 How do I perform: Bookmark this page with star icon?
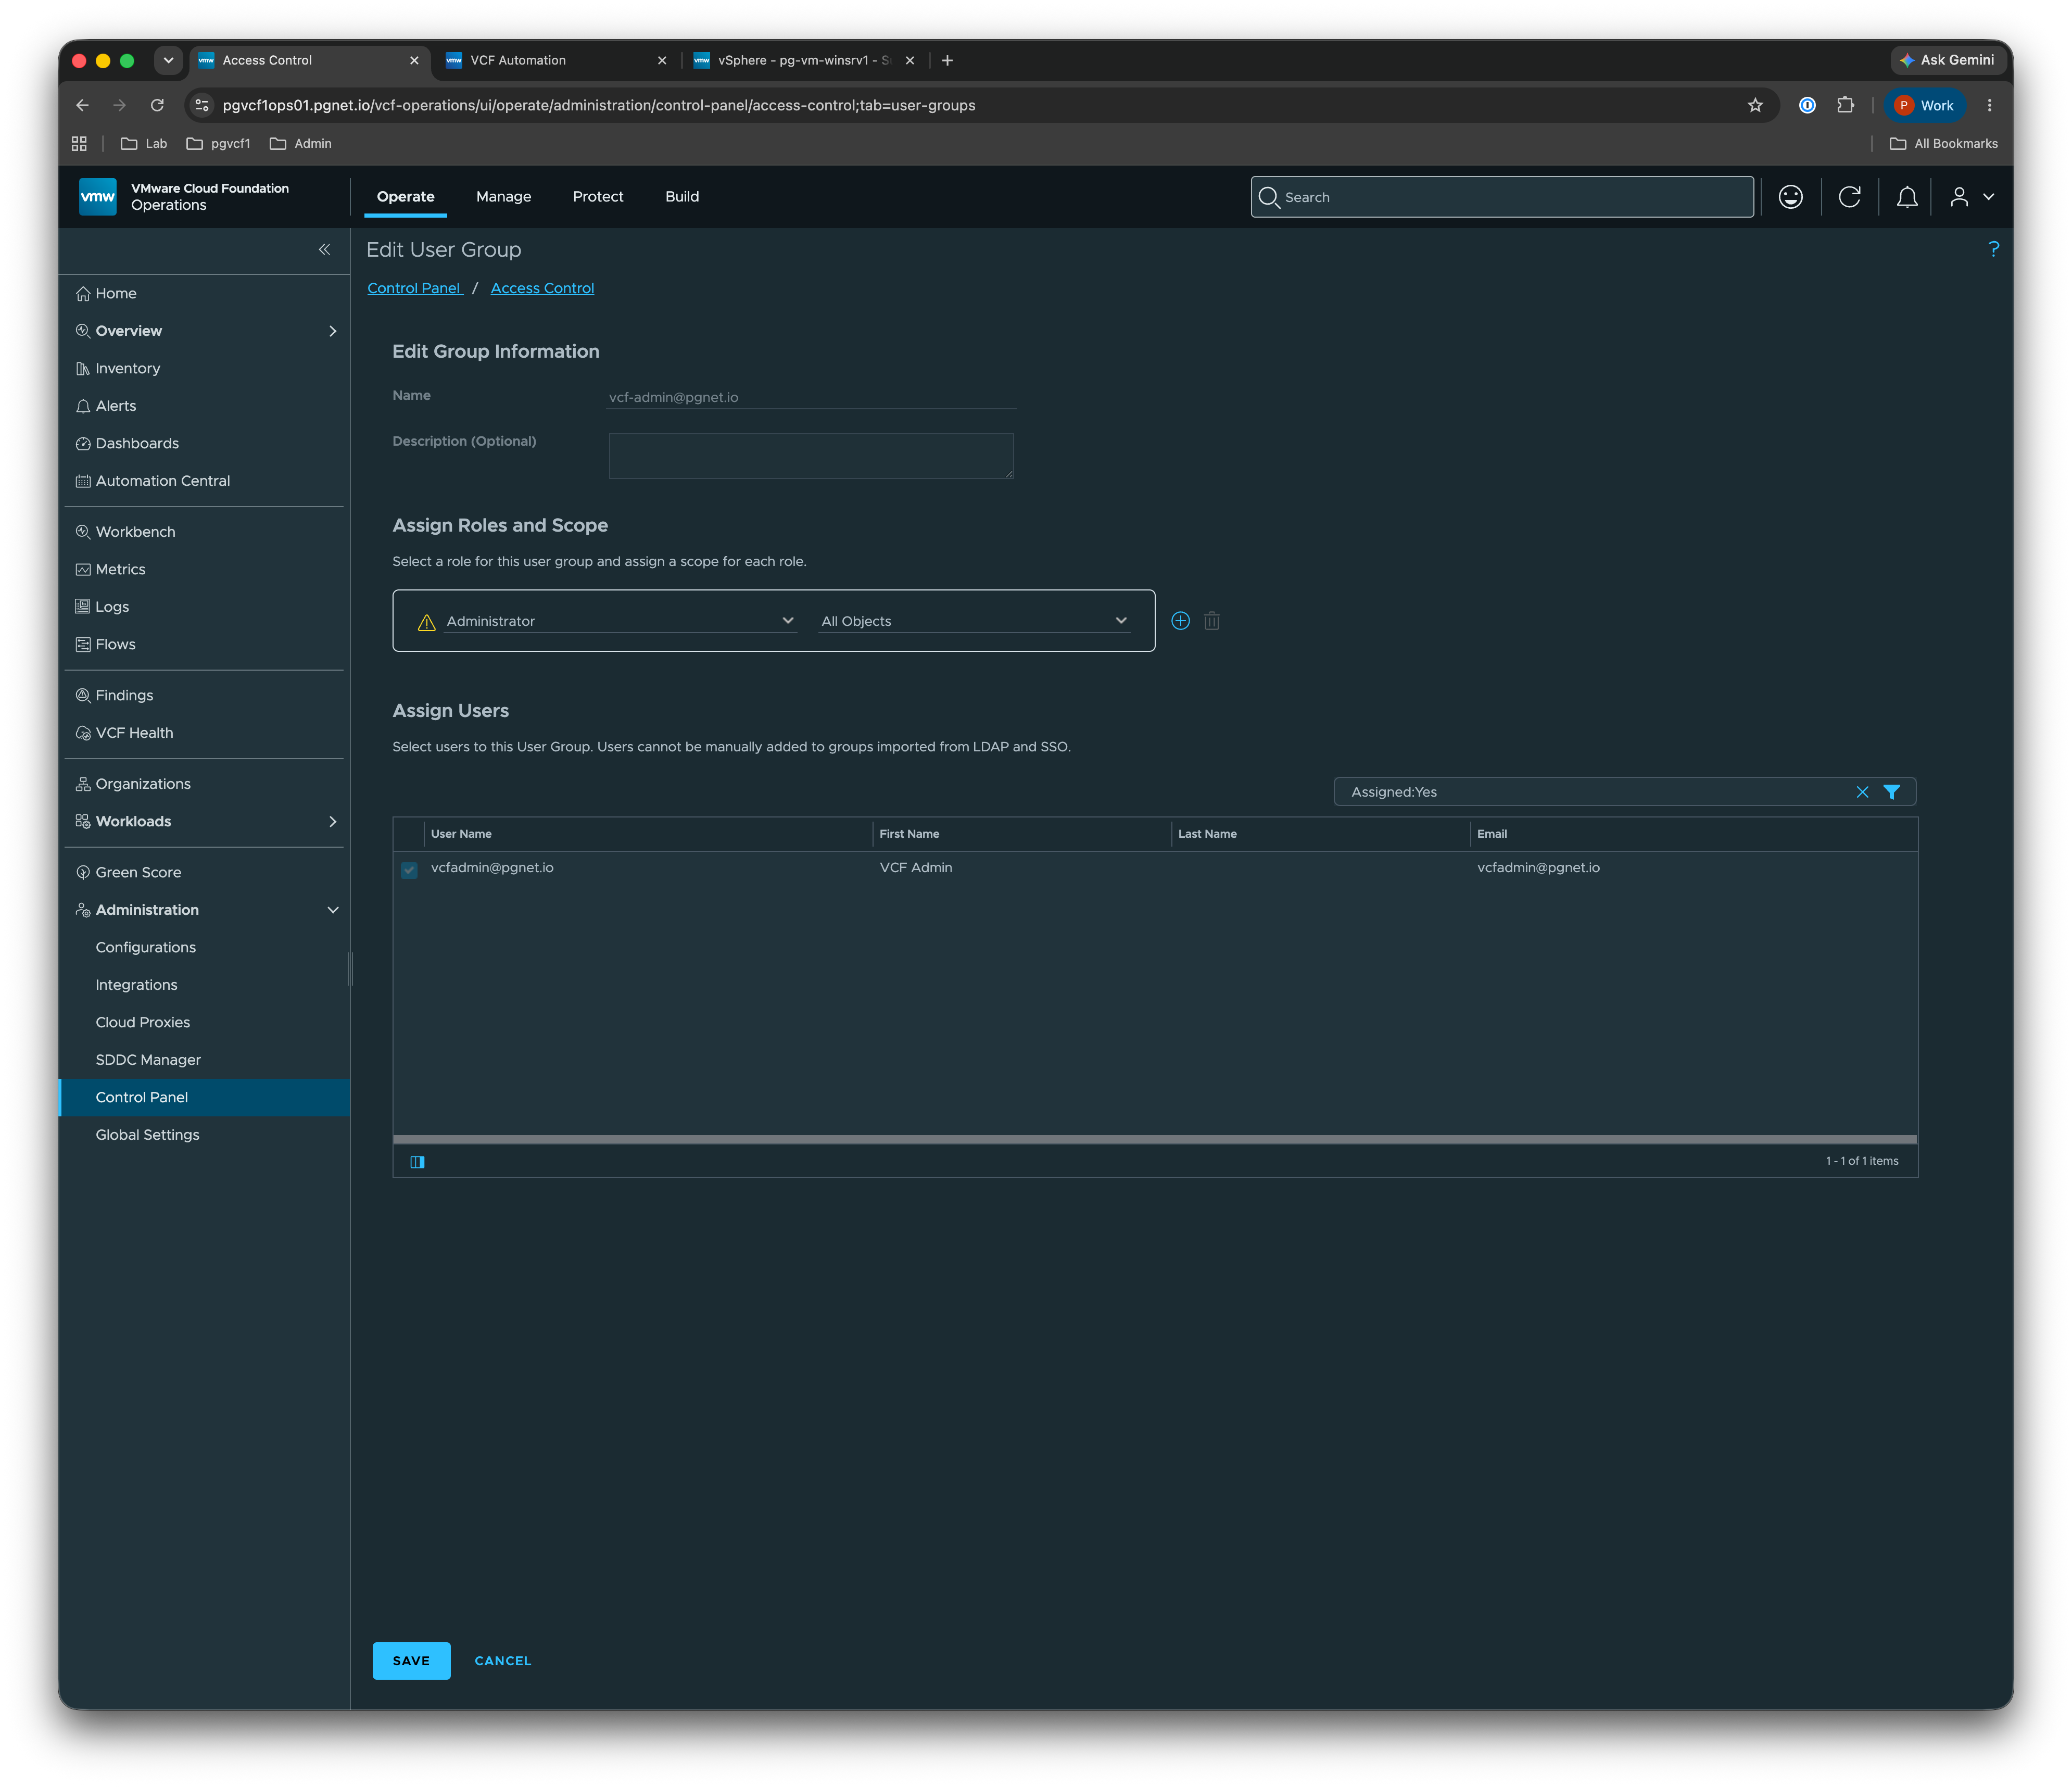coord(1755,105)
